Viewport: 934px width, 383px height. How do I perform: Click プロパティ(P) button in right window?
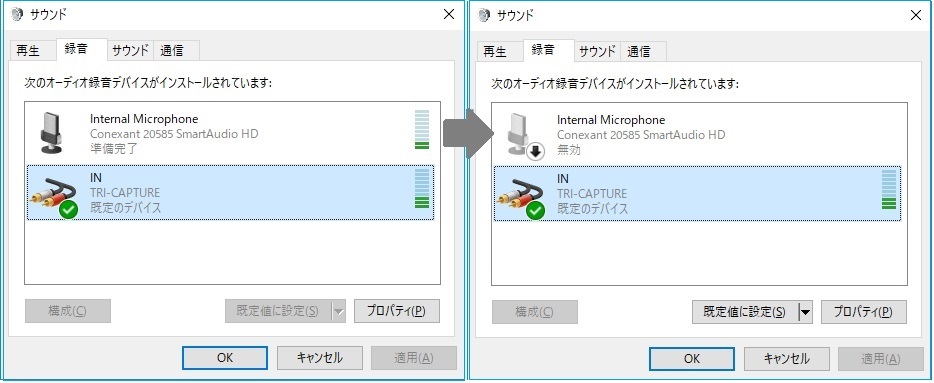(x=864, y=312)
